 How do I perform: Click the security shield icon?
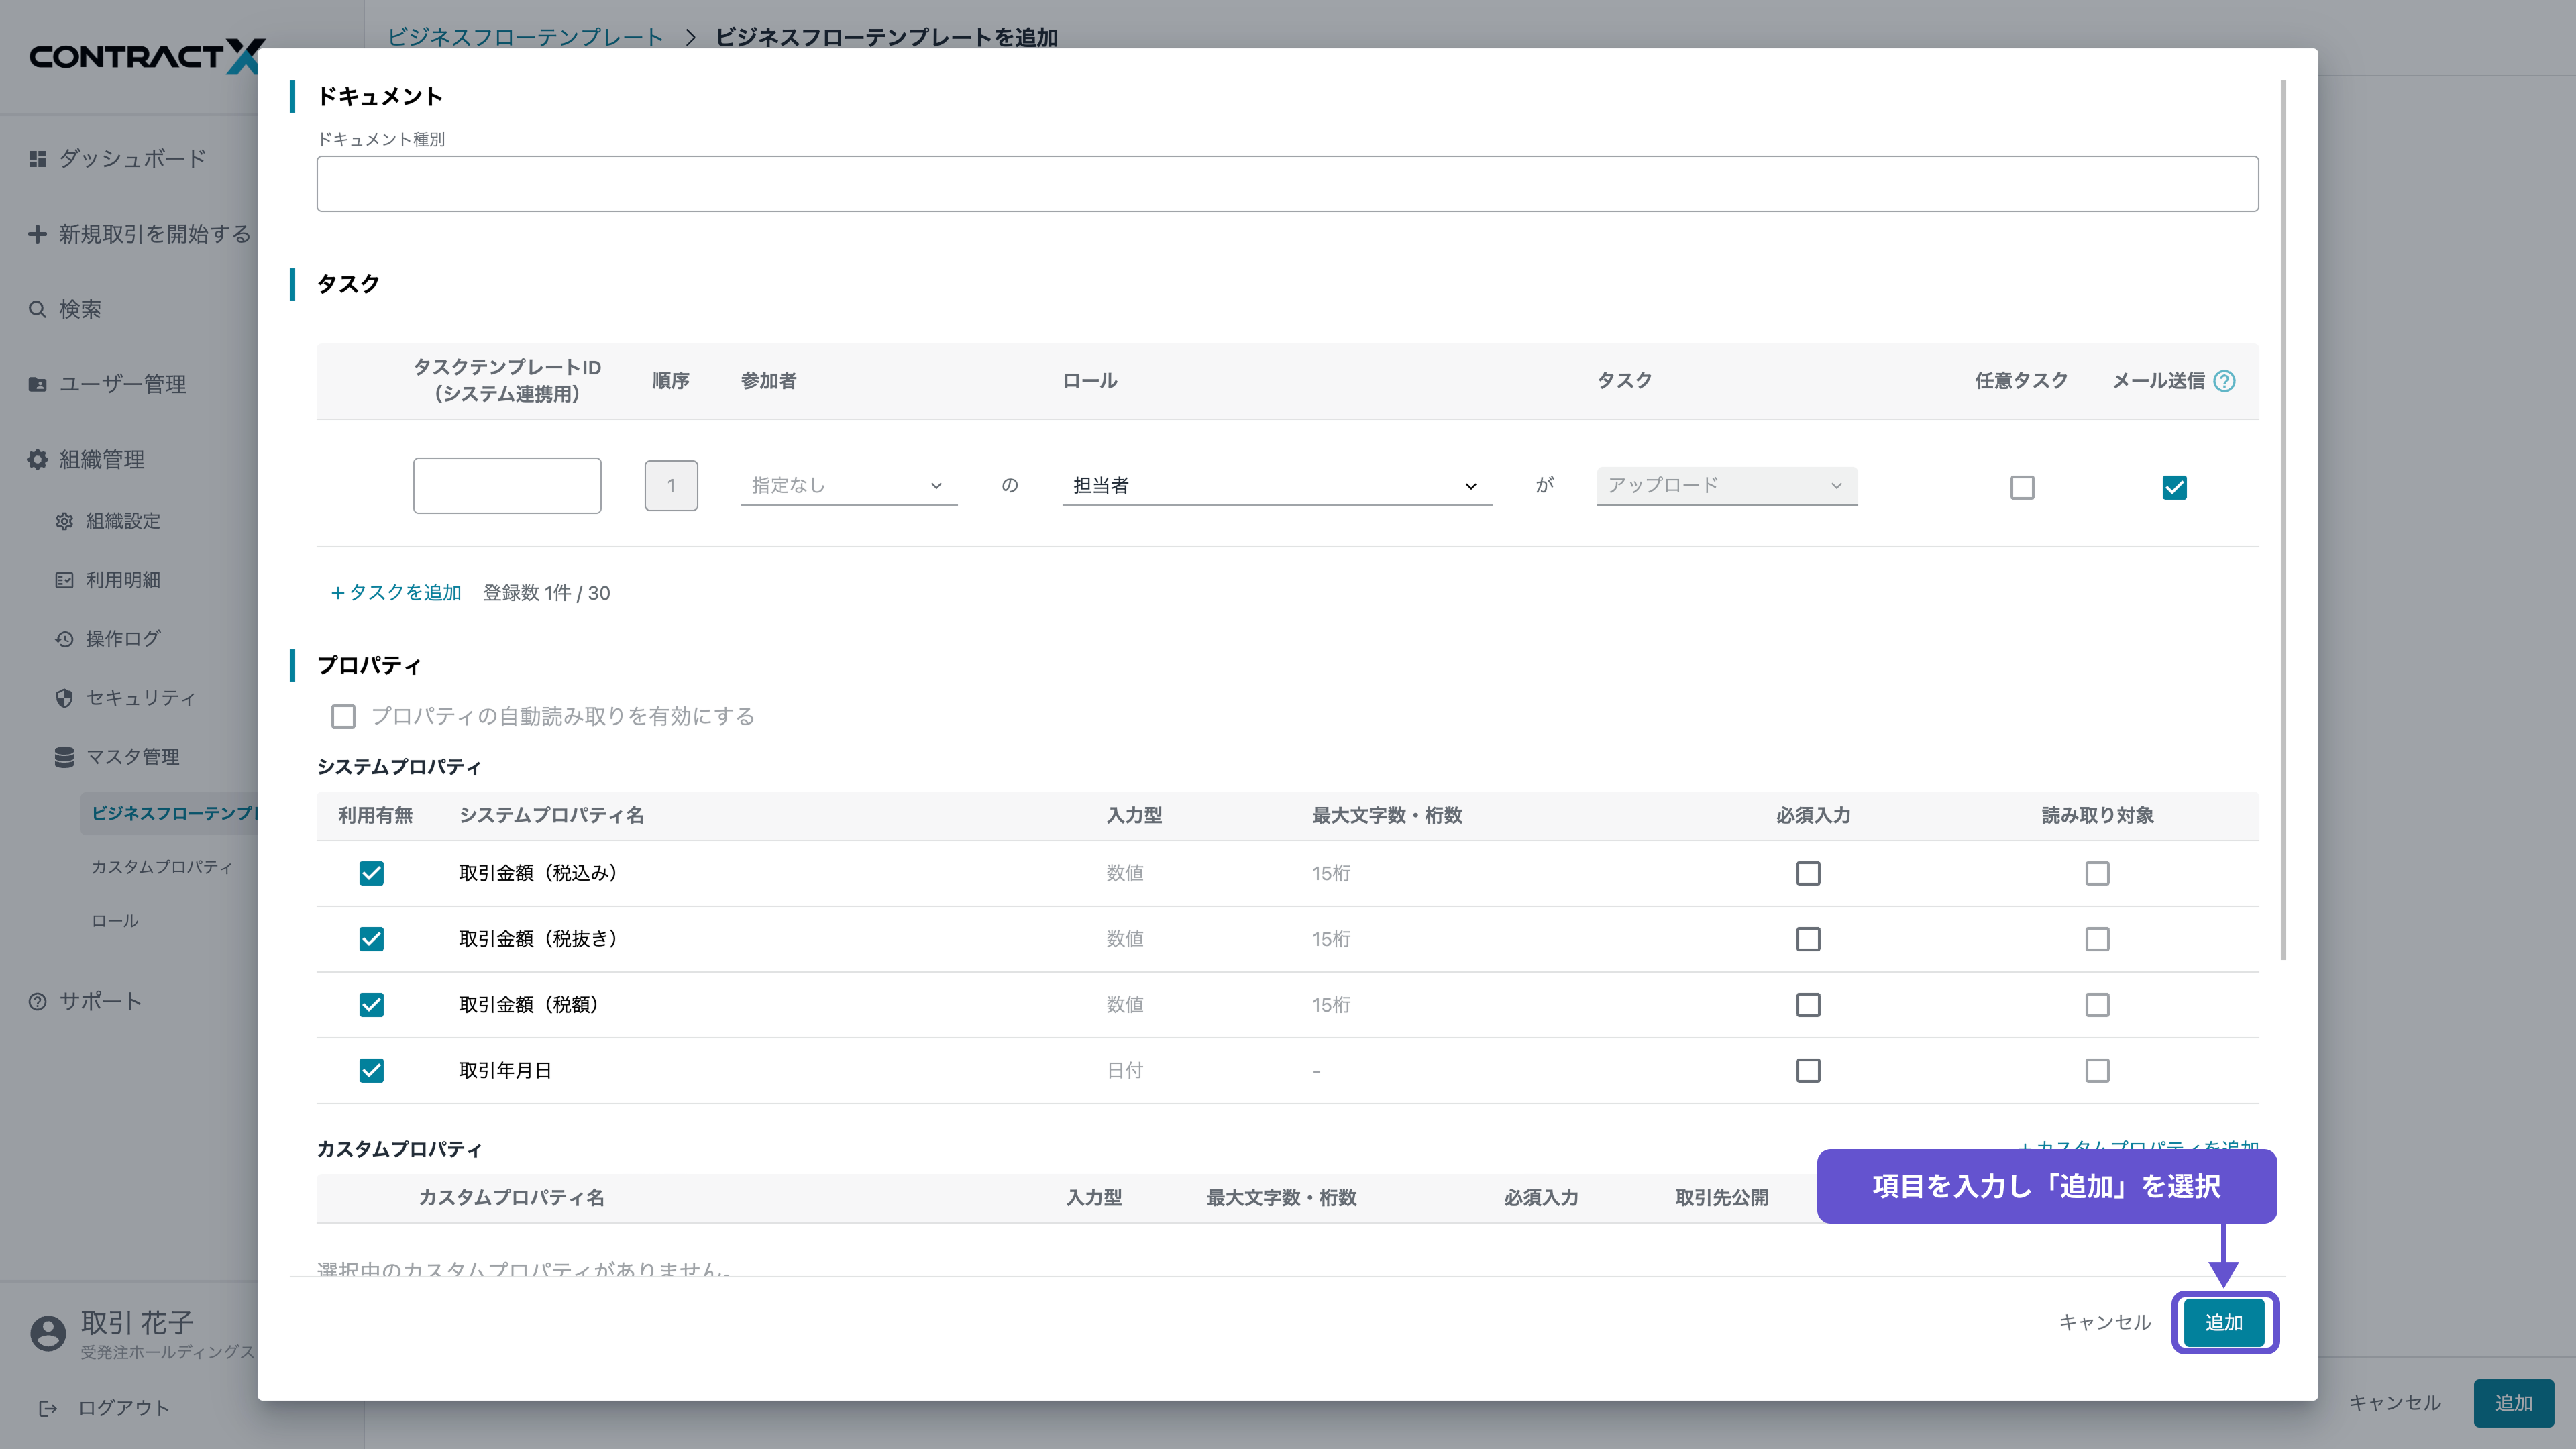64,698
